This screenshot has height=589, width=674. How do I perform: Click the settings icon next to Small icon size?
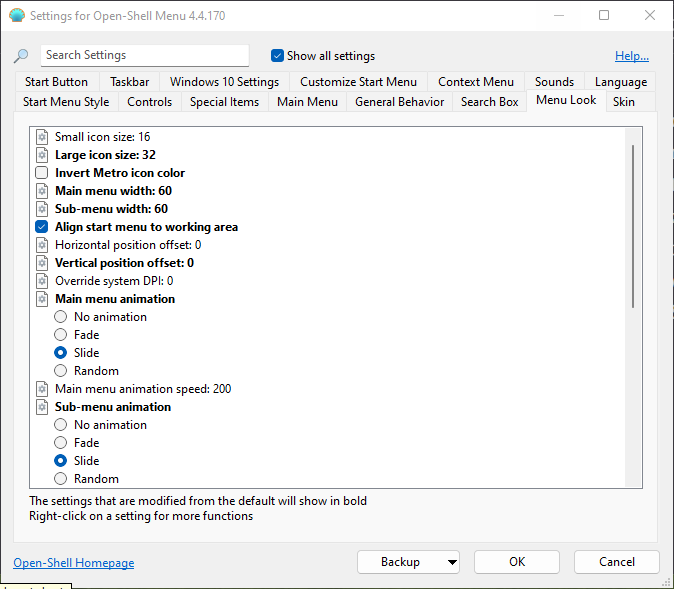coord(42,137)
